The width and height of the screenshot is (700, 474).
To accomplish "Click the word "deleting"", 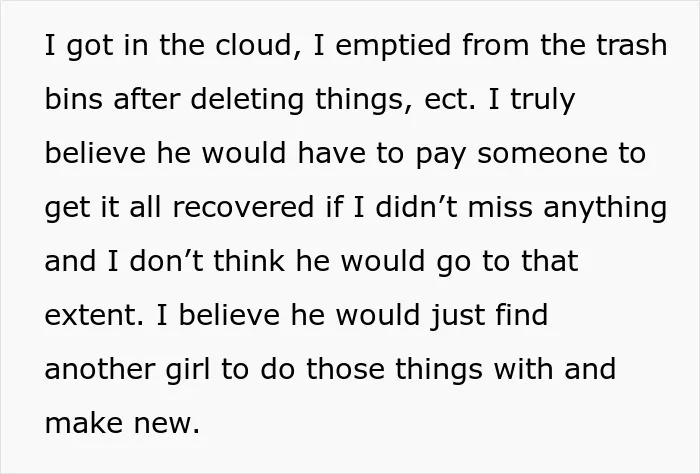I will click(x=247, y=100).
